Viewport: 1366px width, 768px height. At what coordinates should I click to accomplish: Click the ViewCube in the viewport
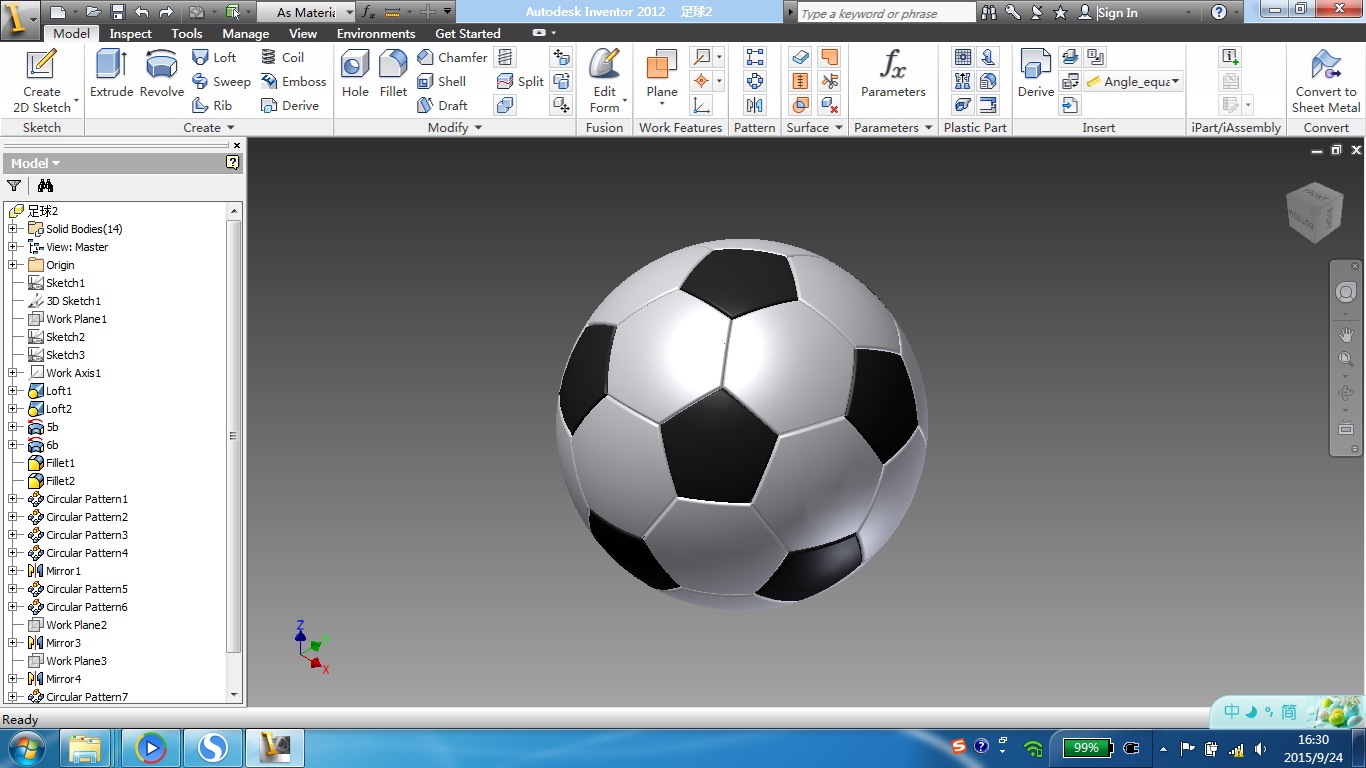(x=1312, y=212)
